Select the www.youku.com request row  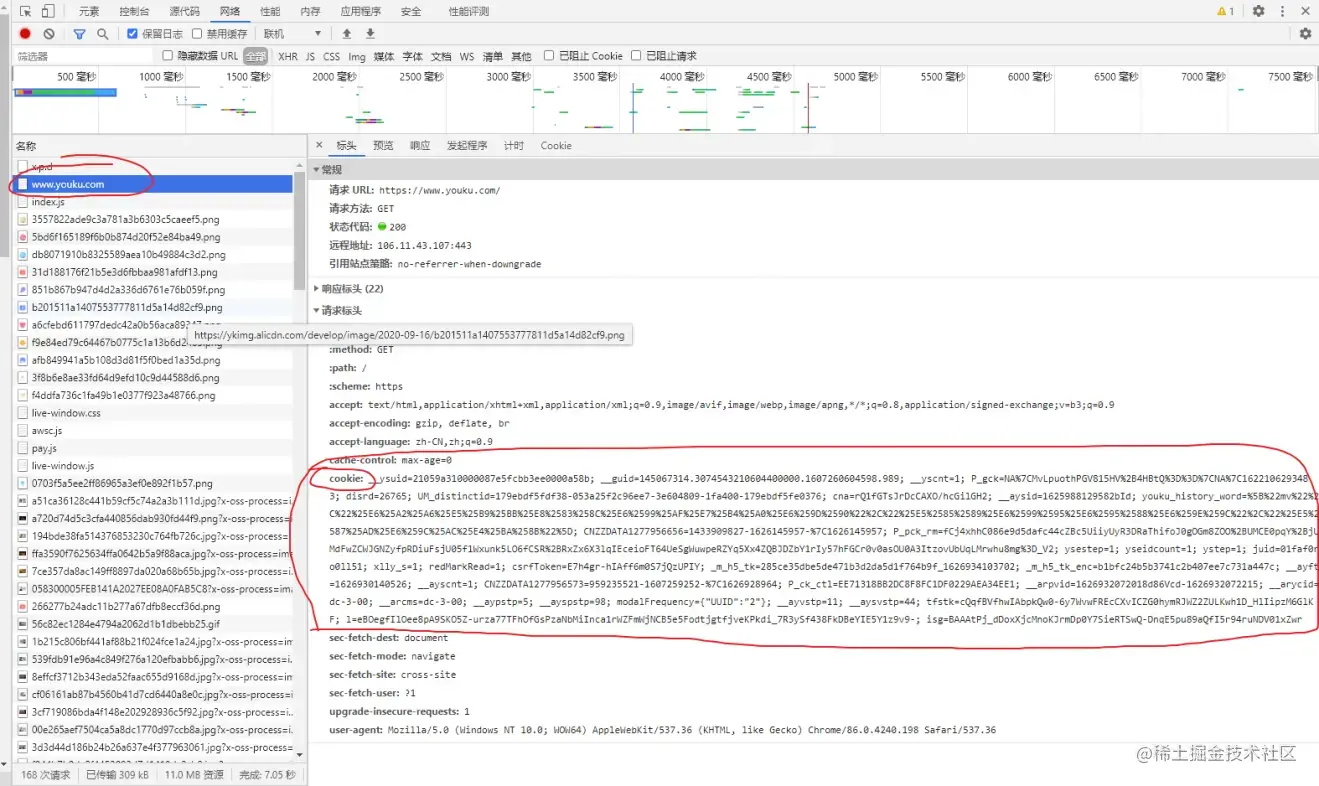(x=152, y=184)
